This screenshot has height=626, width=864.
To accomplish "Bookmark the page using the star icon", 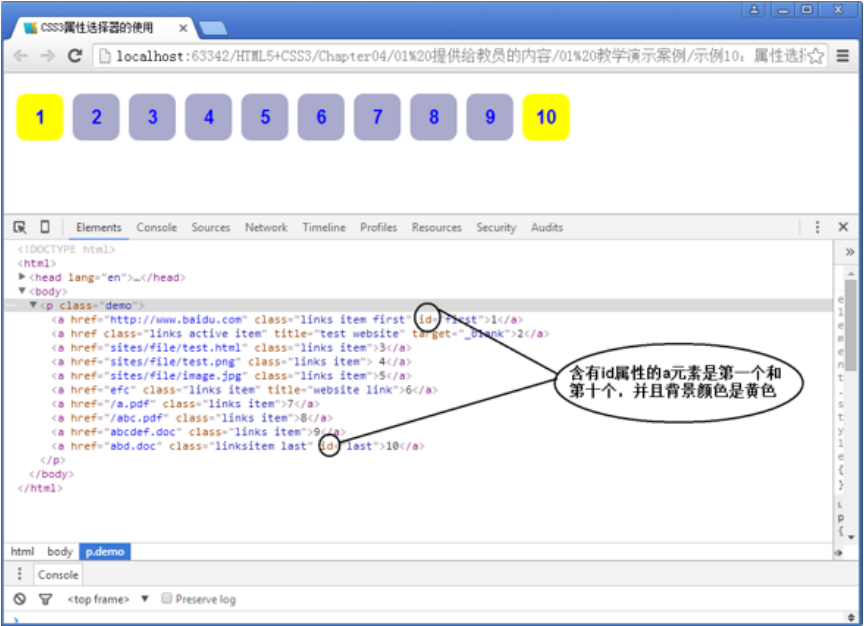I will coord(816,56).
